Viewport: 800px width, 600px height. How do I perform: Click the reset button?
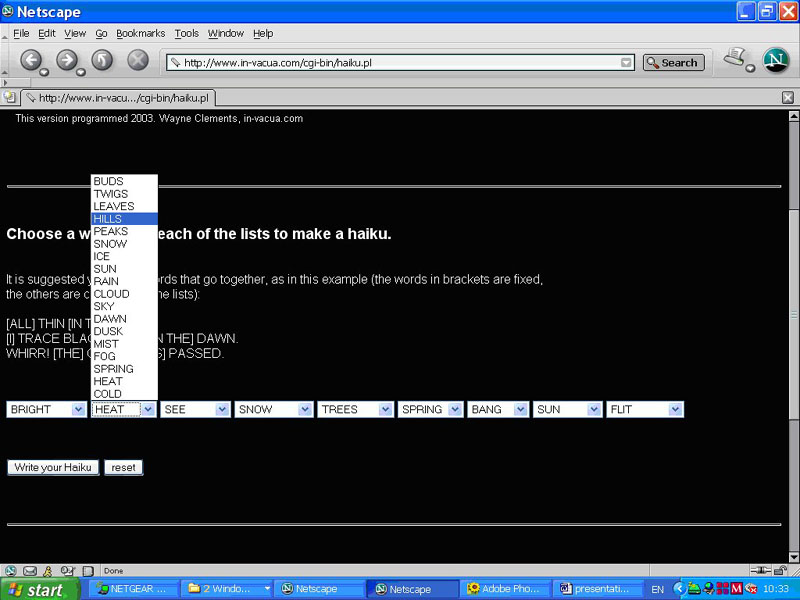point(123,467)
